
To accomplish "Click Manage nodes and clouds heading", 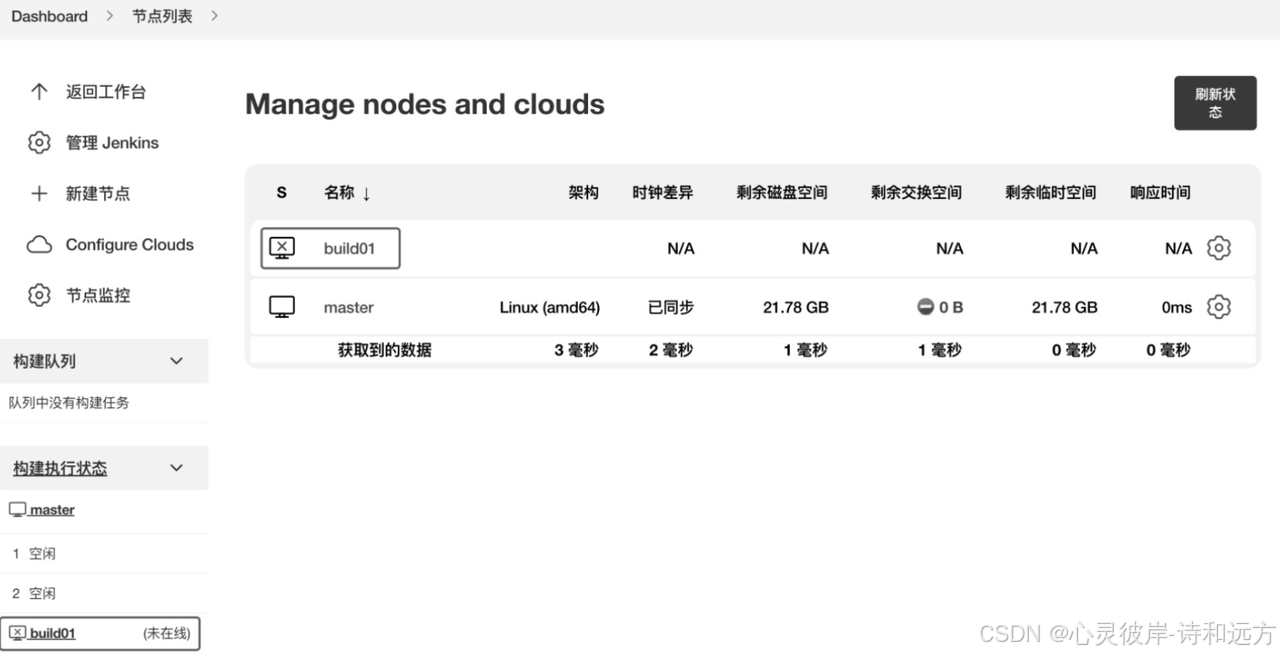I will (x=425, y=104).
